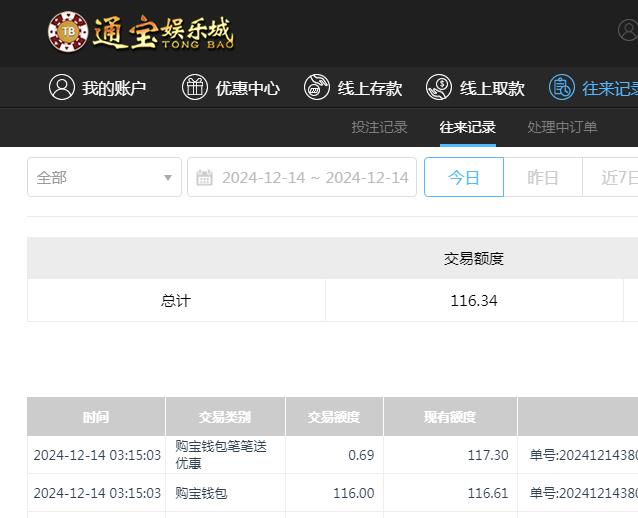Click 购宝钱包 type in the 116.00 row

point(201,493)
